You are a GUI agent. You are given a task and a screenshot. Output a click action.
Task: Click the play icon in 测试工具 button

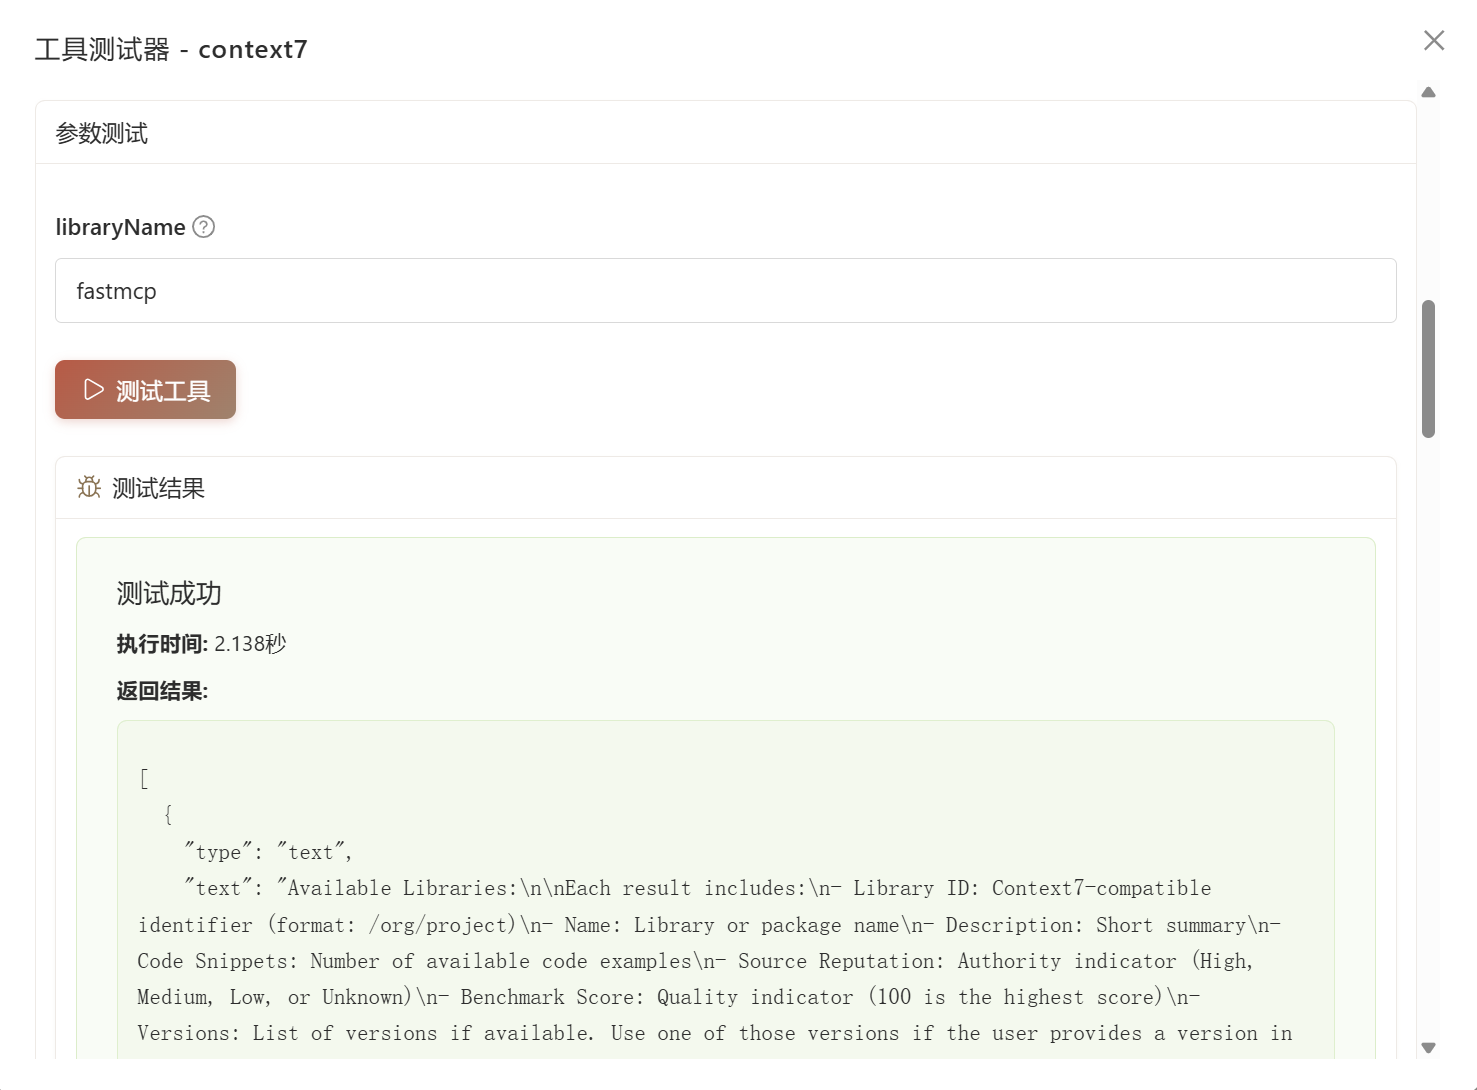coord(94,390)
